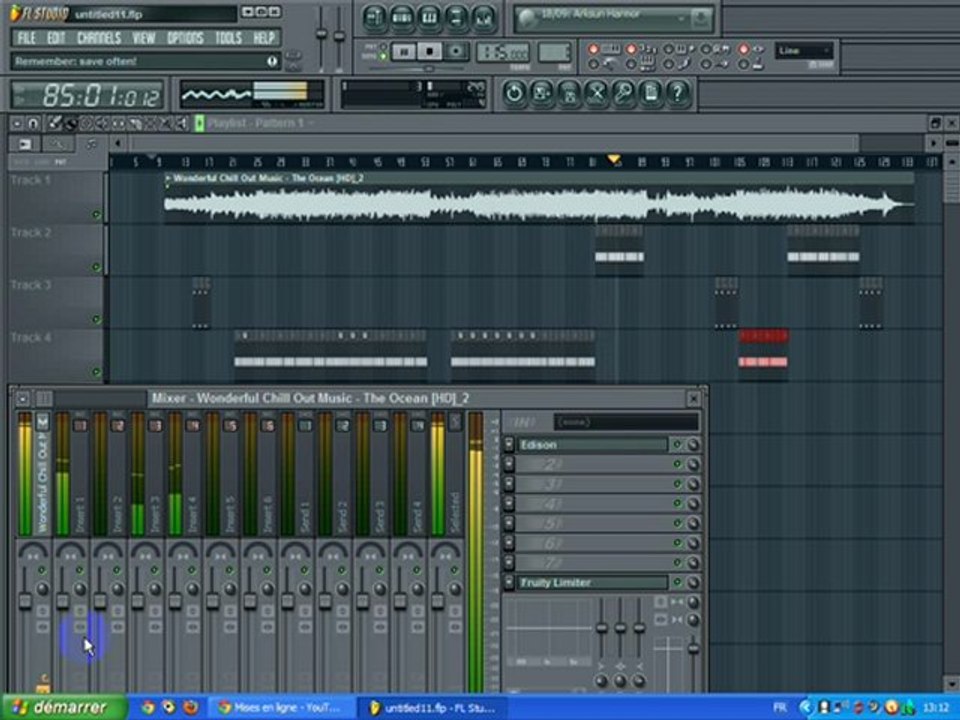Open the Fruity Limiter slot dropdown arrow
This screenshot has height=720, width=960.
(509, 583)
